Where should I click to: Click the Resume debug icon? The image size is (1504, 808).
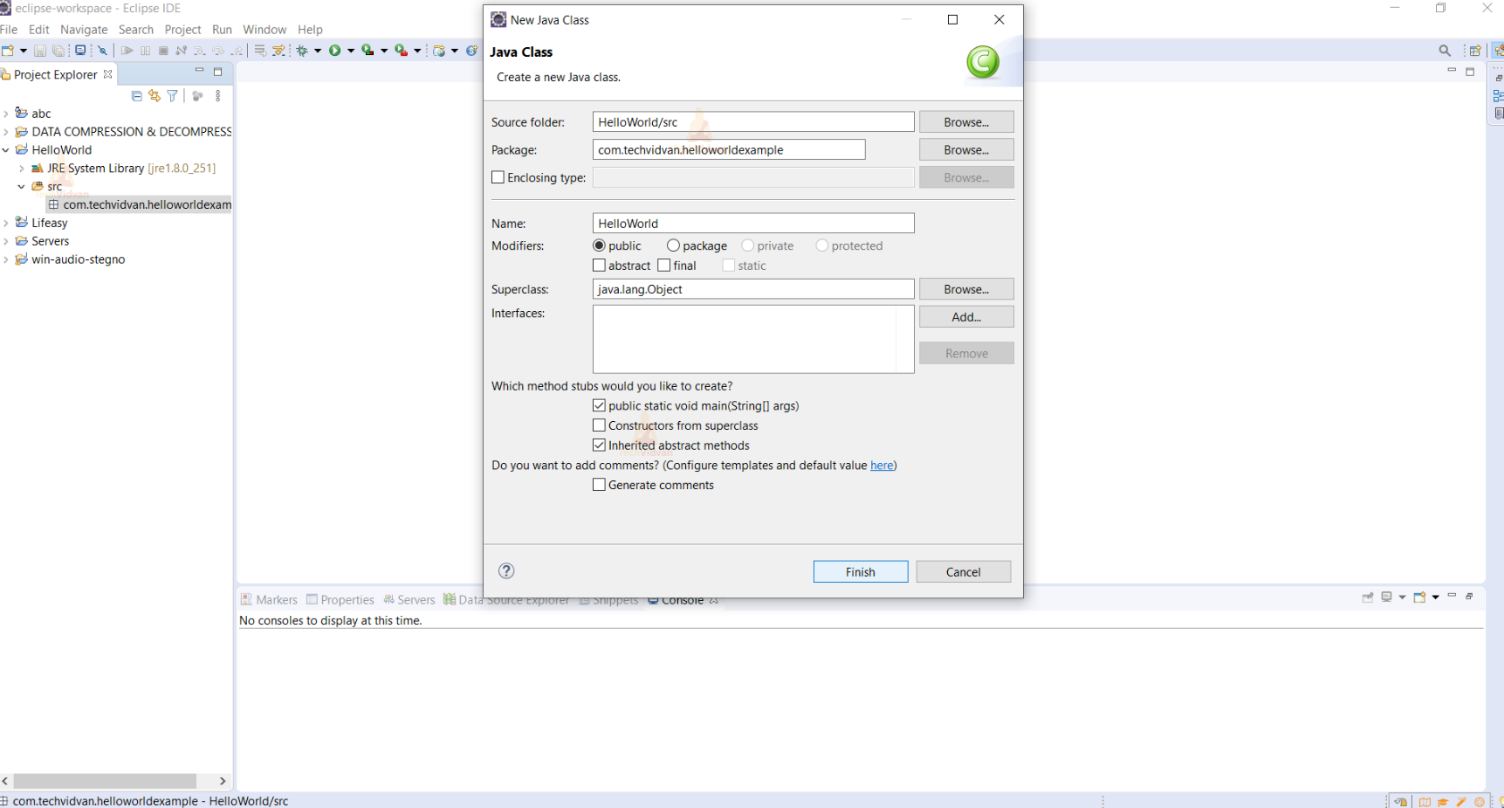coord(127,51)
